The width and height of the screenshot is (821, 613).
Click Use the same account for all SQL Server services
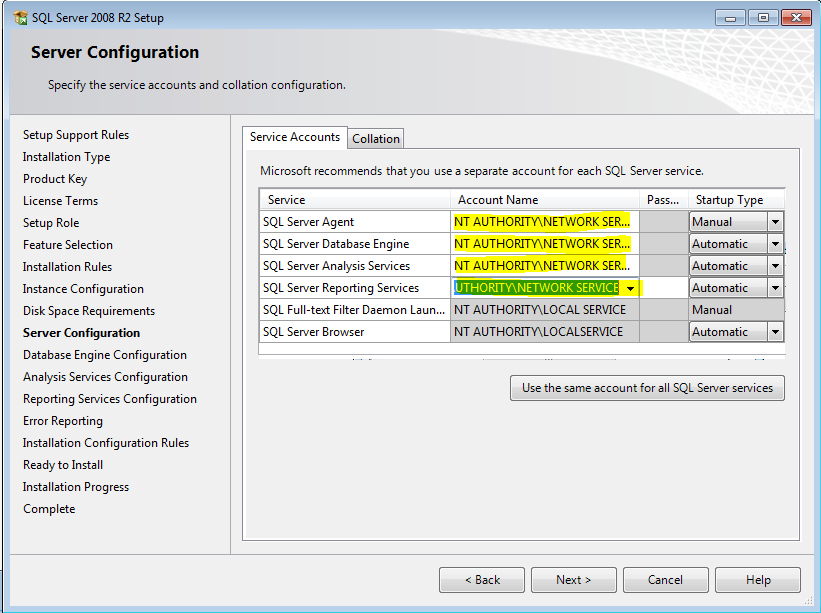tap(647, 388)
